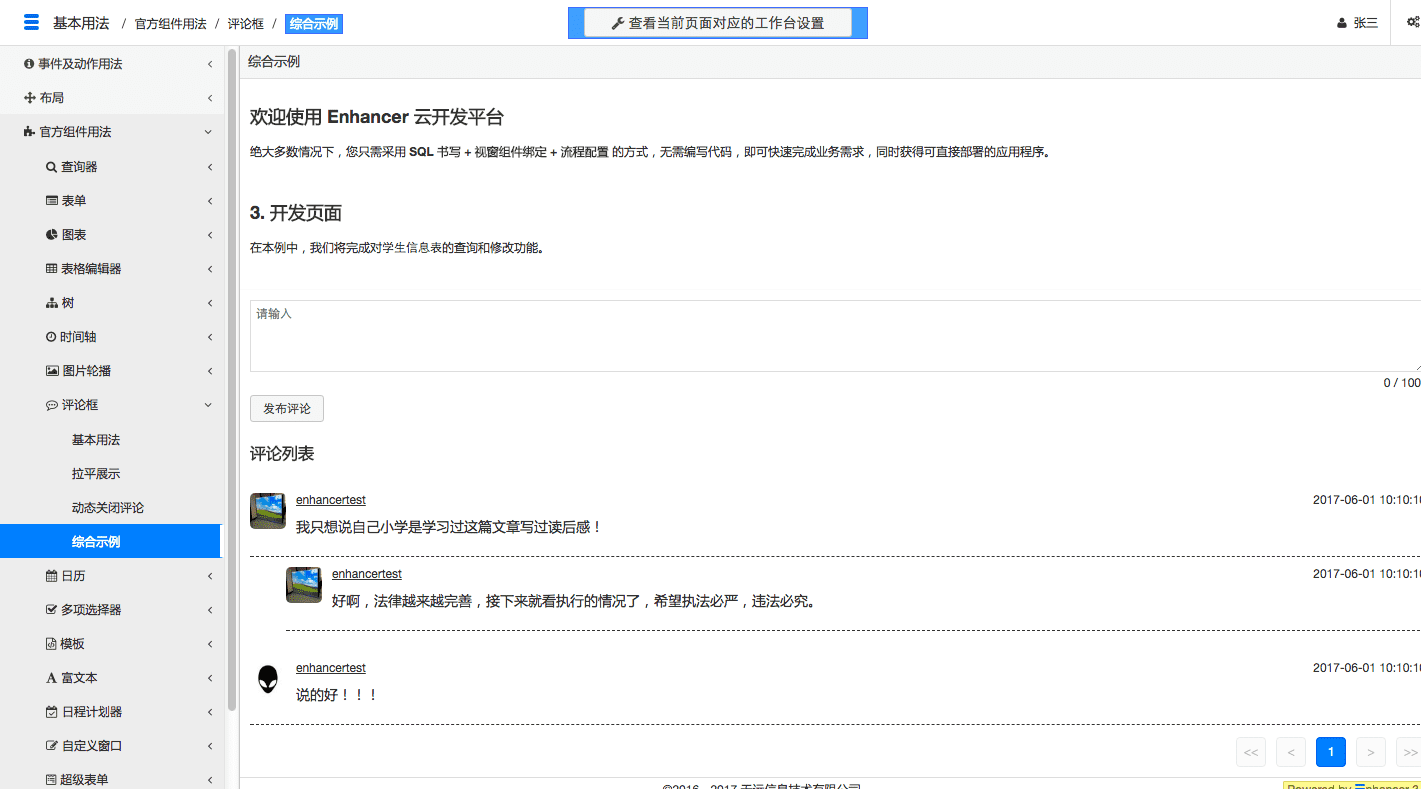Click the 发布评论 button

tap(287, 409)
